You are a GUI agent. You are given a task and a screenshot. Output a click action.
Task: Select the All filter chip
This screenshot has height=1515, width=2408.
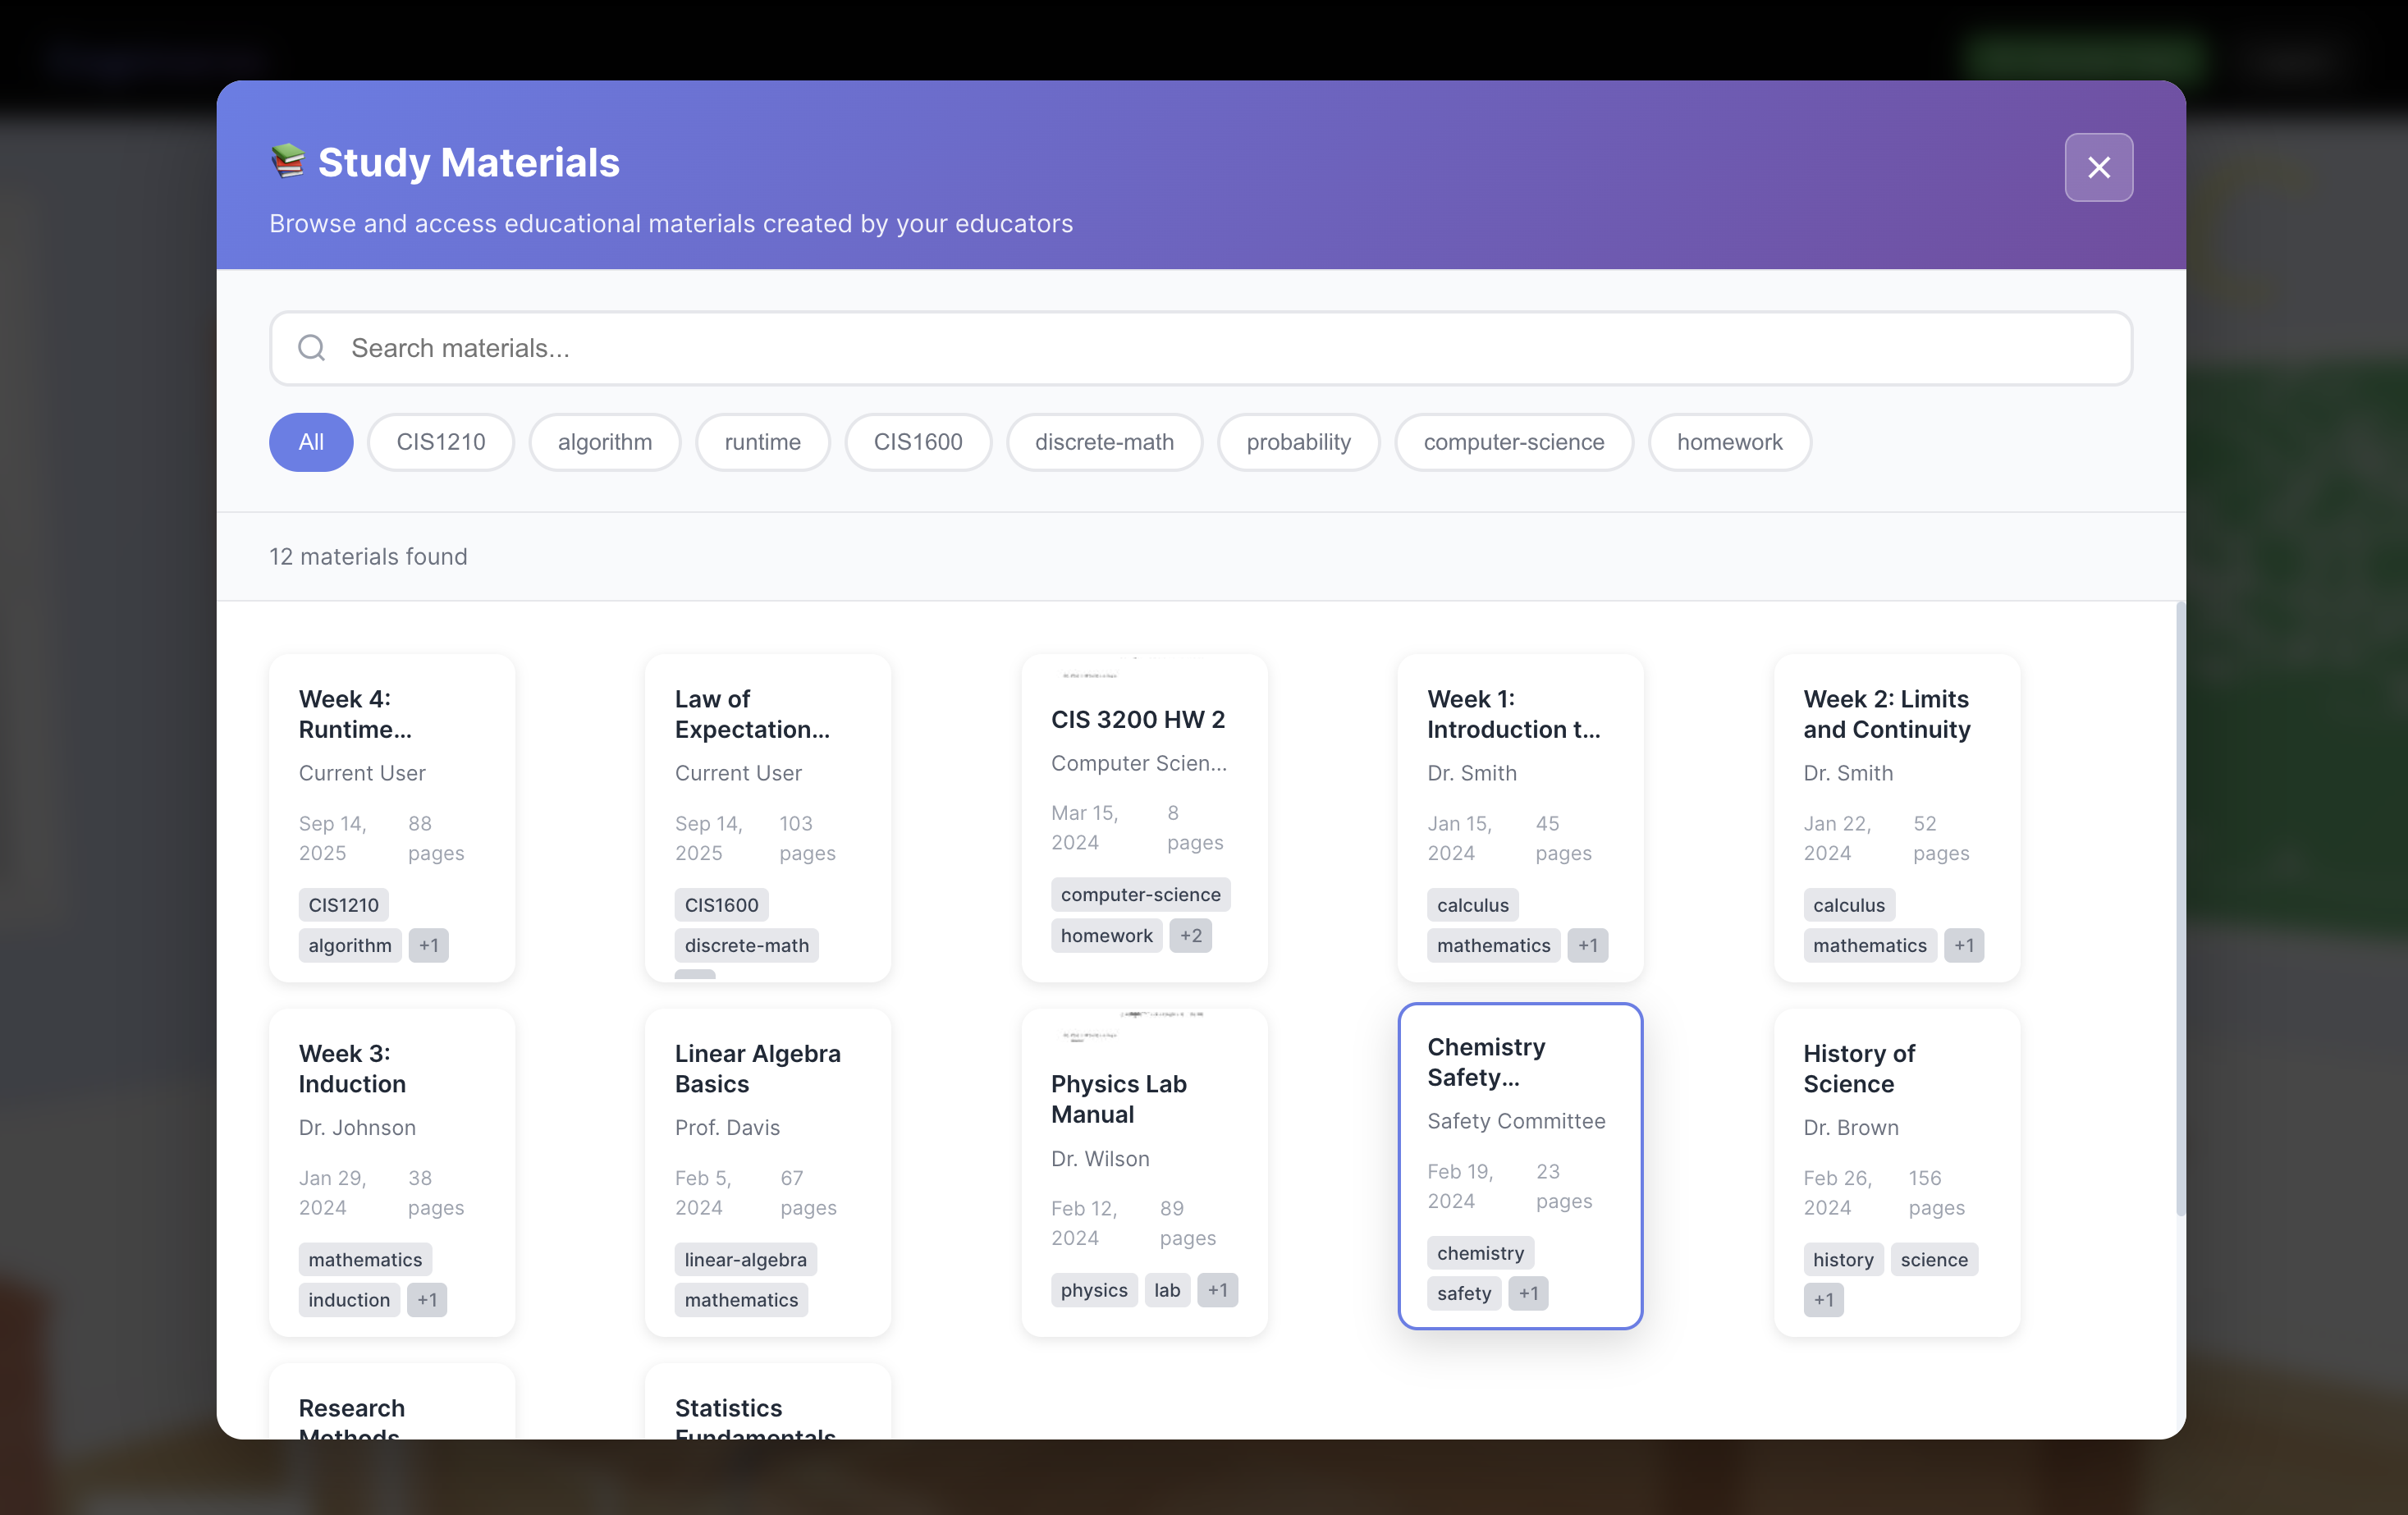311,442
